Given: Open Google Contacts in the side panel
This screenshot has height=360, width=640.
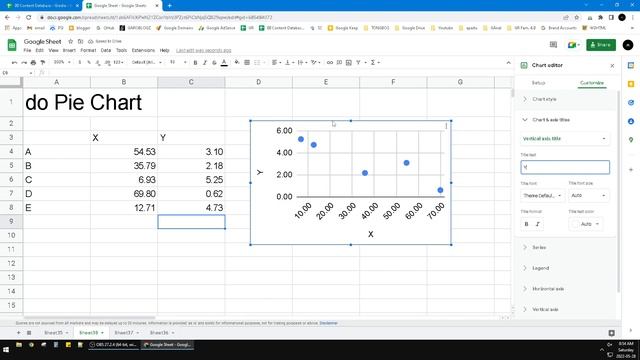Looking at the screenshot, I should click(x=631, y=121).
